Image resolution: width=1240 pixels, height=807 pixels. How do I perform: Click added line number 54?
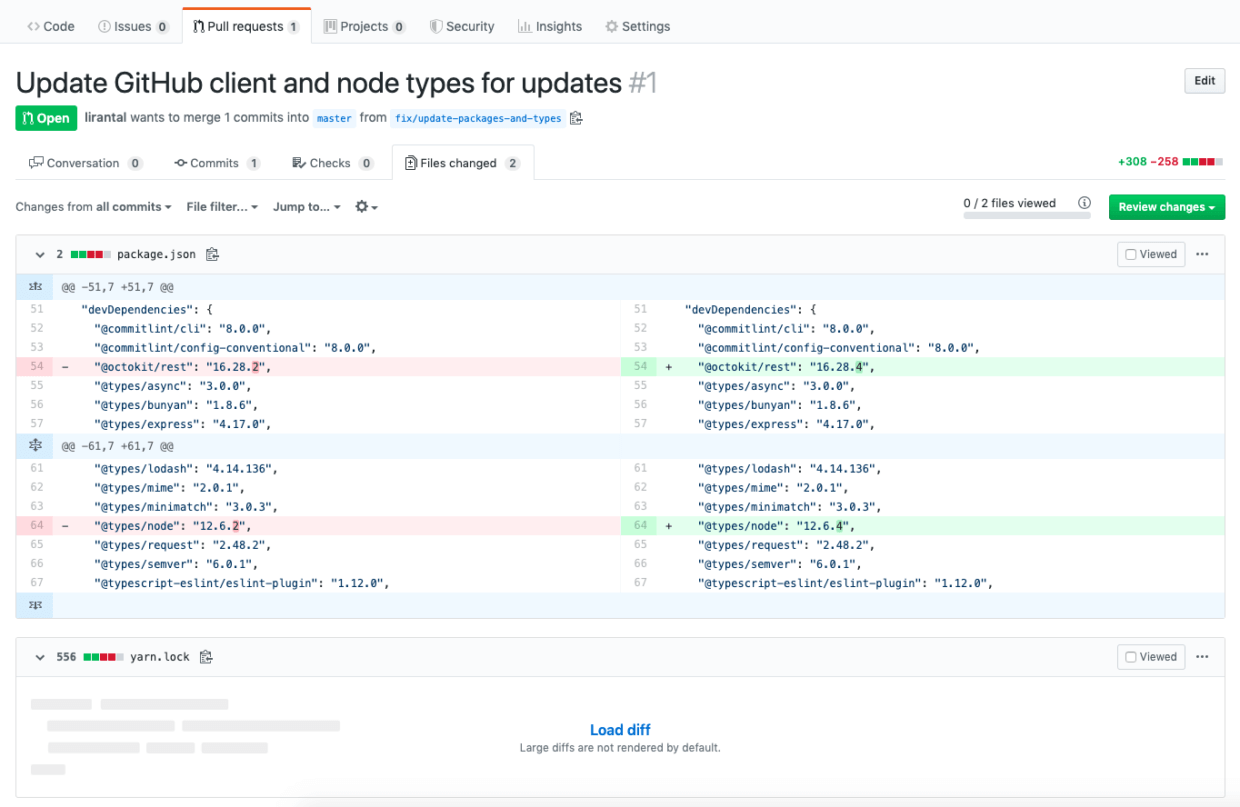click(x=640, y=367)
